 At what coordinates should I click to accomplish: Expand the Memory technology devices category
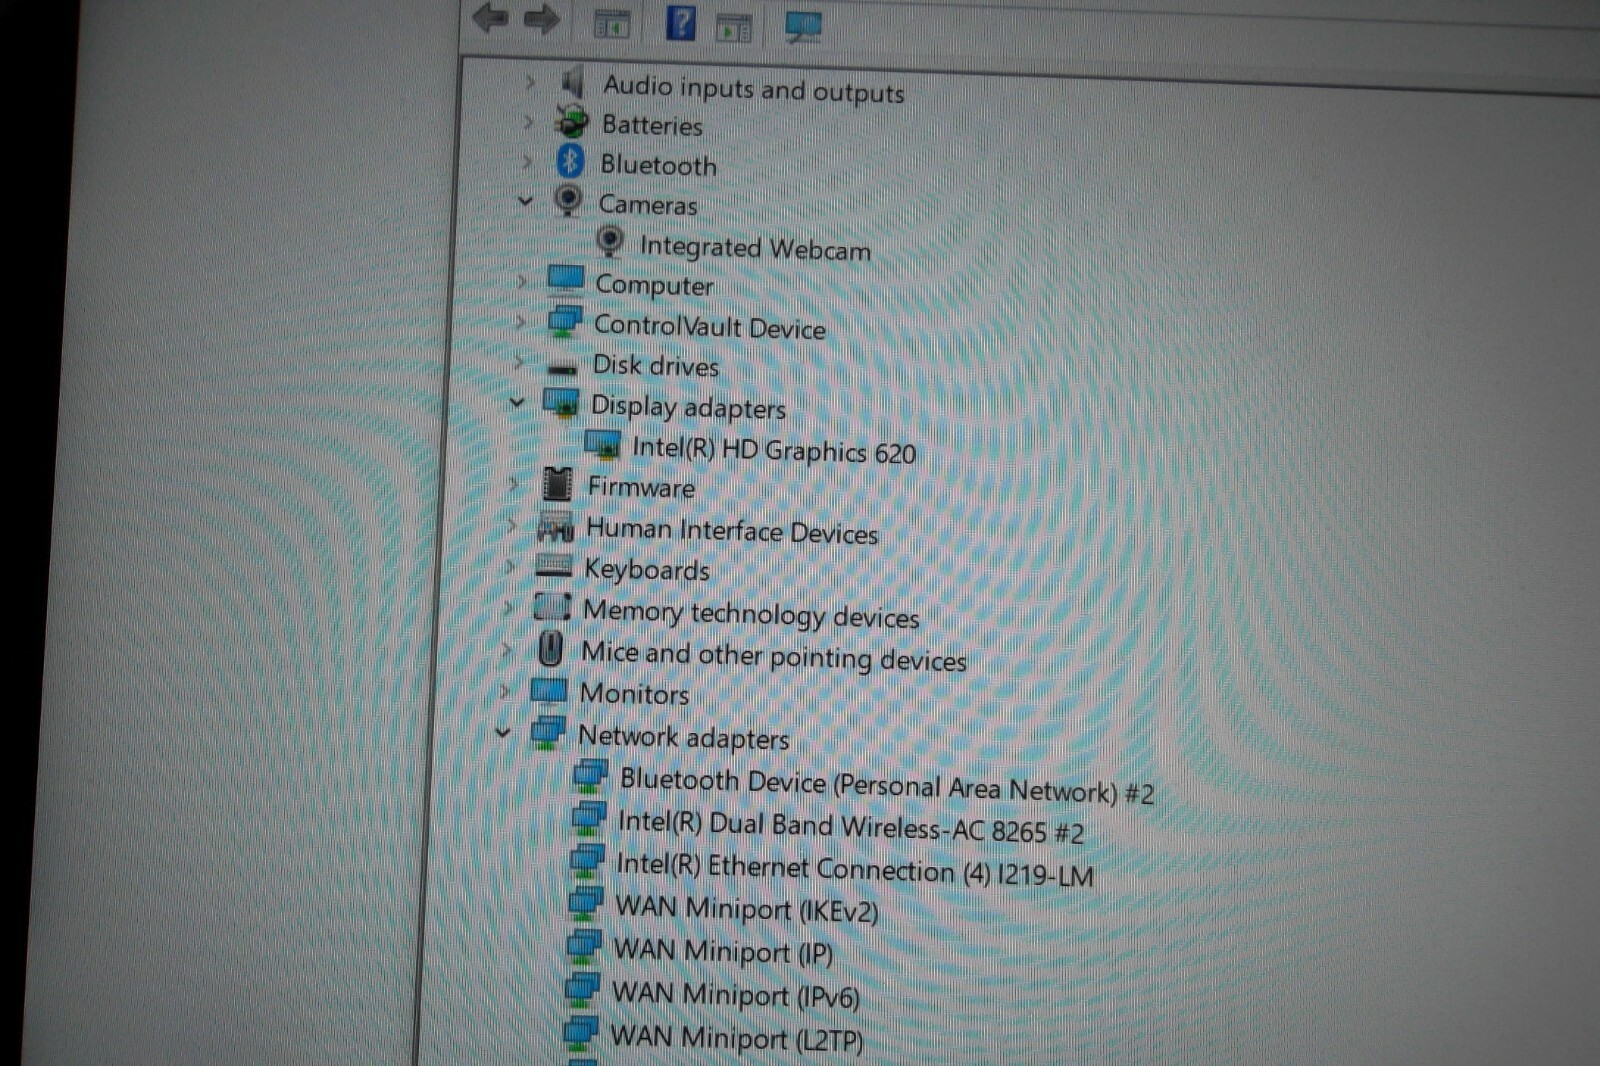coord(509,607)
